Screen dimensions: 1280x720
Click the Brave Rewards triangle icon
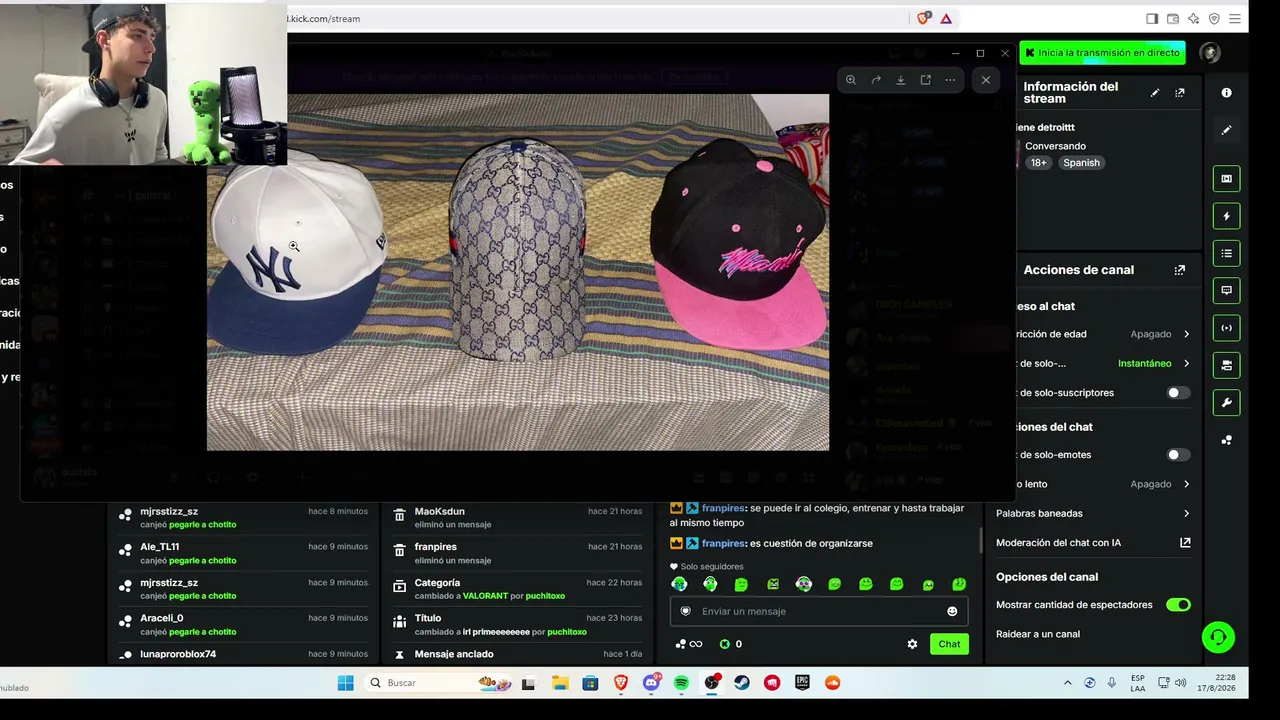coord(946,18)
